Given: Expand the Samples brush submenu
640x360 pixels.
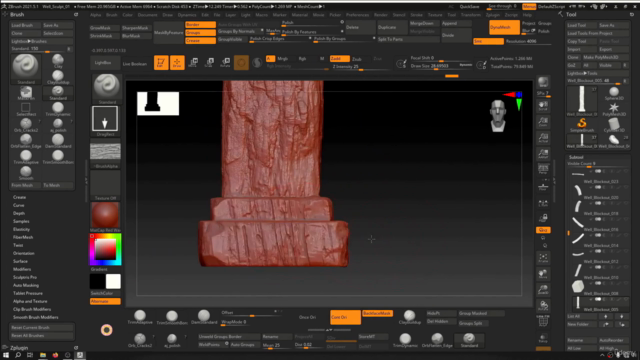Looking at the screenshot, I should pyautogui.click(x=21, y=221).
